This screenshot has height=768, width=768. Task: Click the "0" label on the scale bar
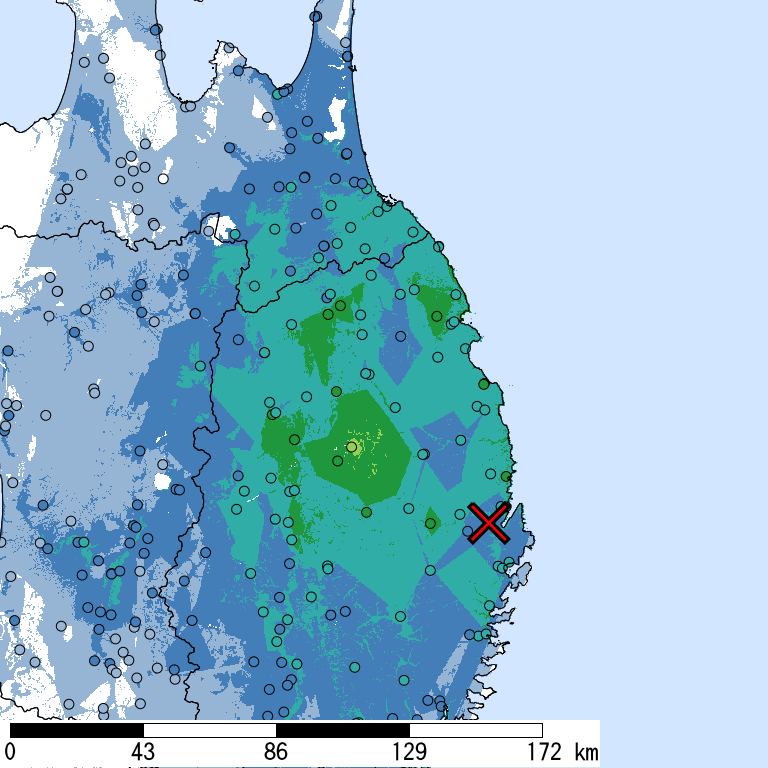(10, 752)
